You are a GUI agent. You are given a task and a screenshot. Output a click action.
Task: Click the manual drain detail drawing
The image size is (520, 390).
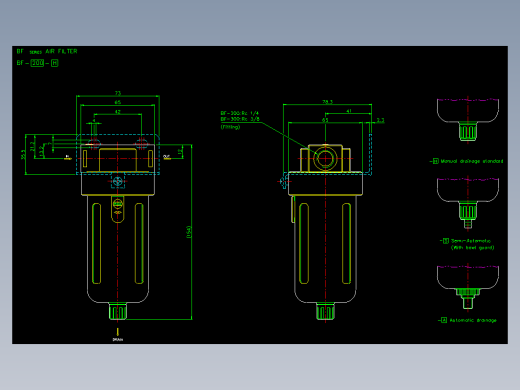point(468,120)
